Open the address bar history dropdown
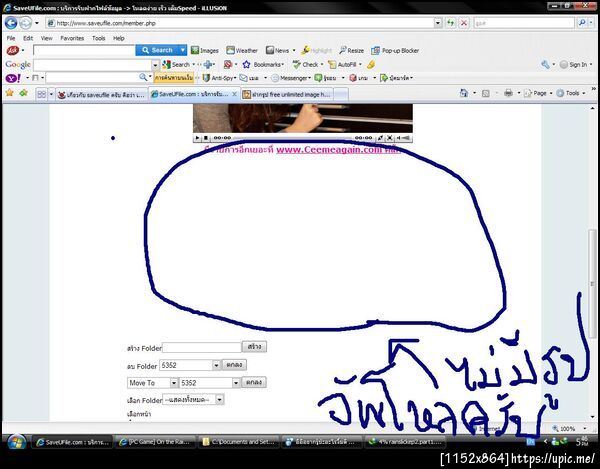 pos(438,23)
